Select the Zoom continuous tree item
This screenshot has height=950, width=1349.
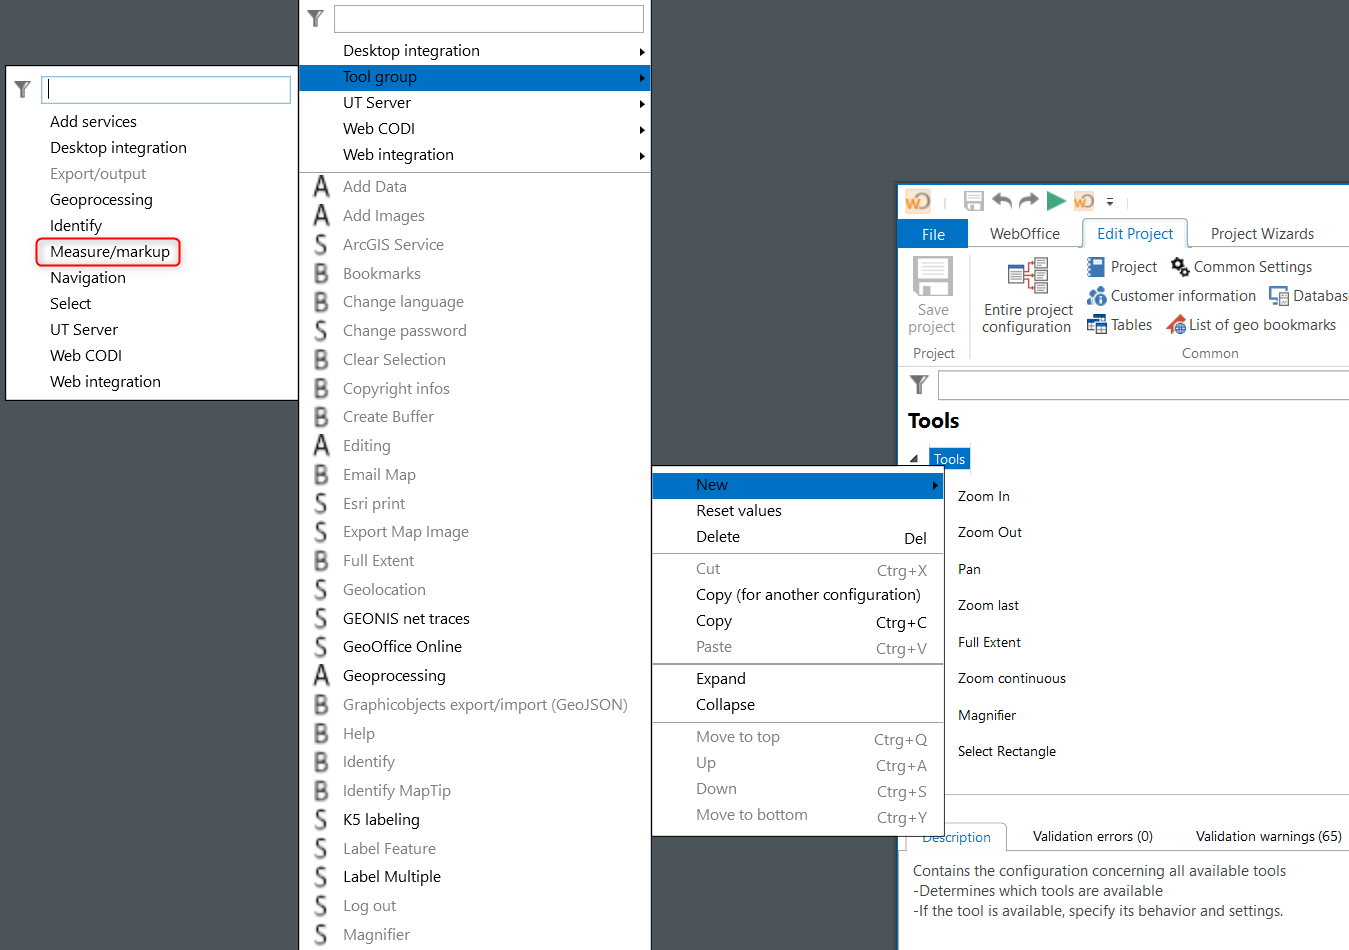pos(1012,679)
